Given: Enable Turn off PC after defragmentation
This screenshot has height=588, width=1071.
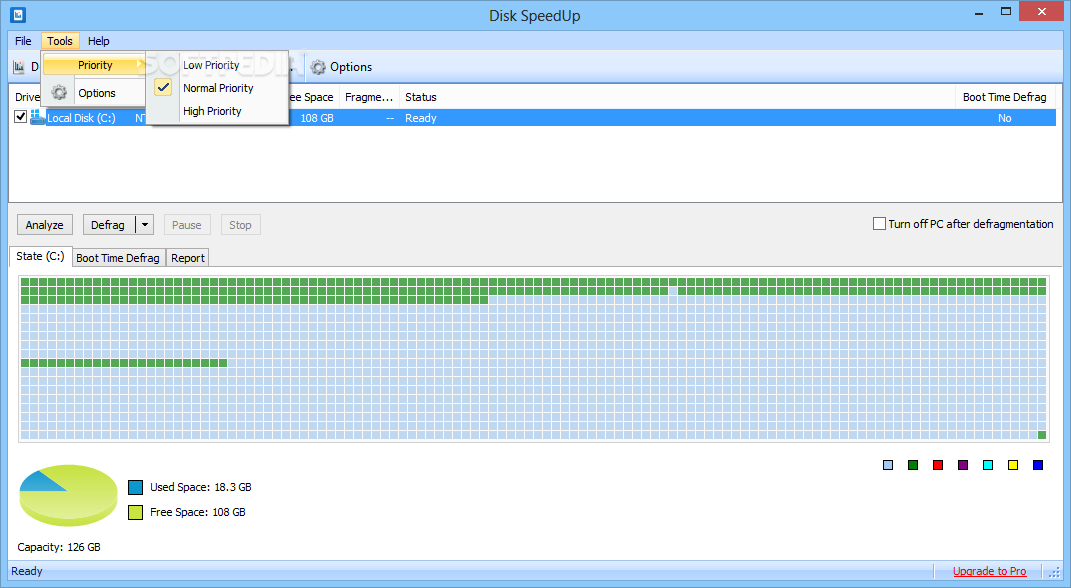Looking at the screenshot, I should [880, 223].
